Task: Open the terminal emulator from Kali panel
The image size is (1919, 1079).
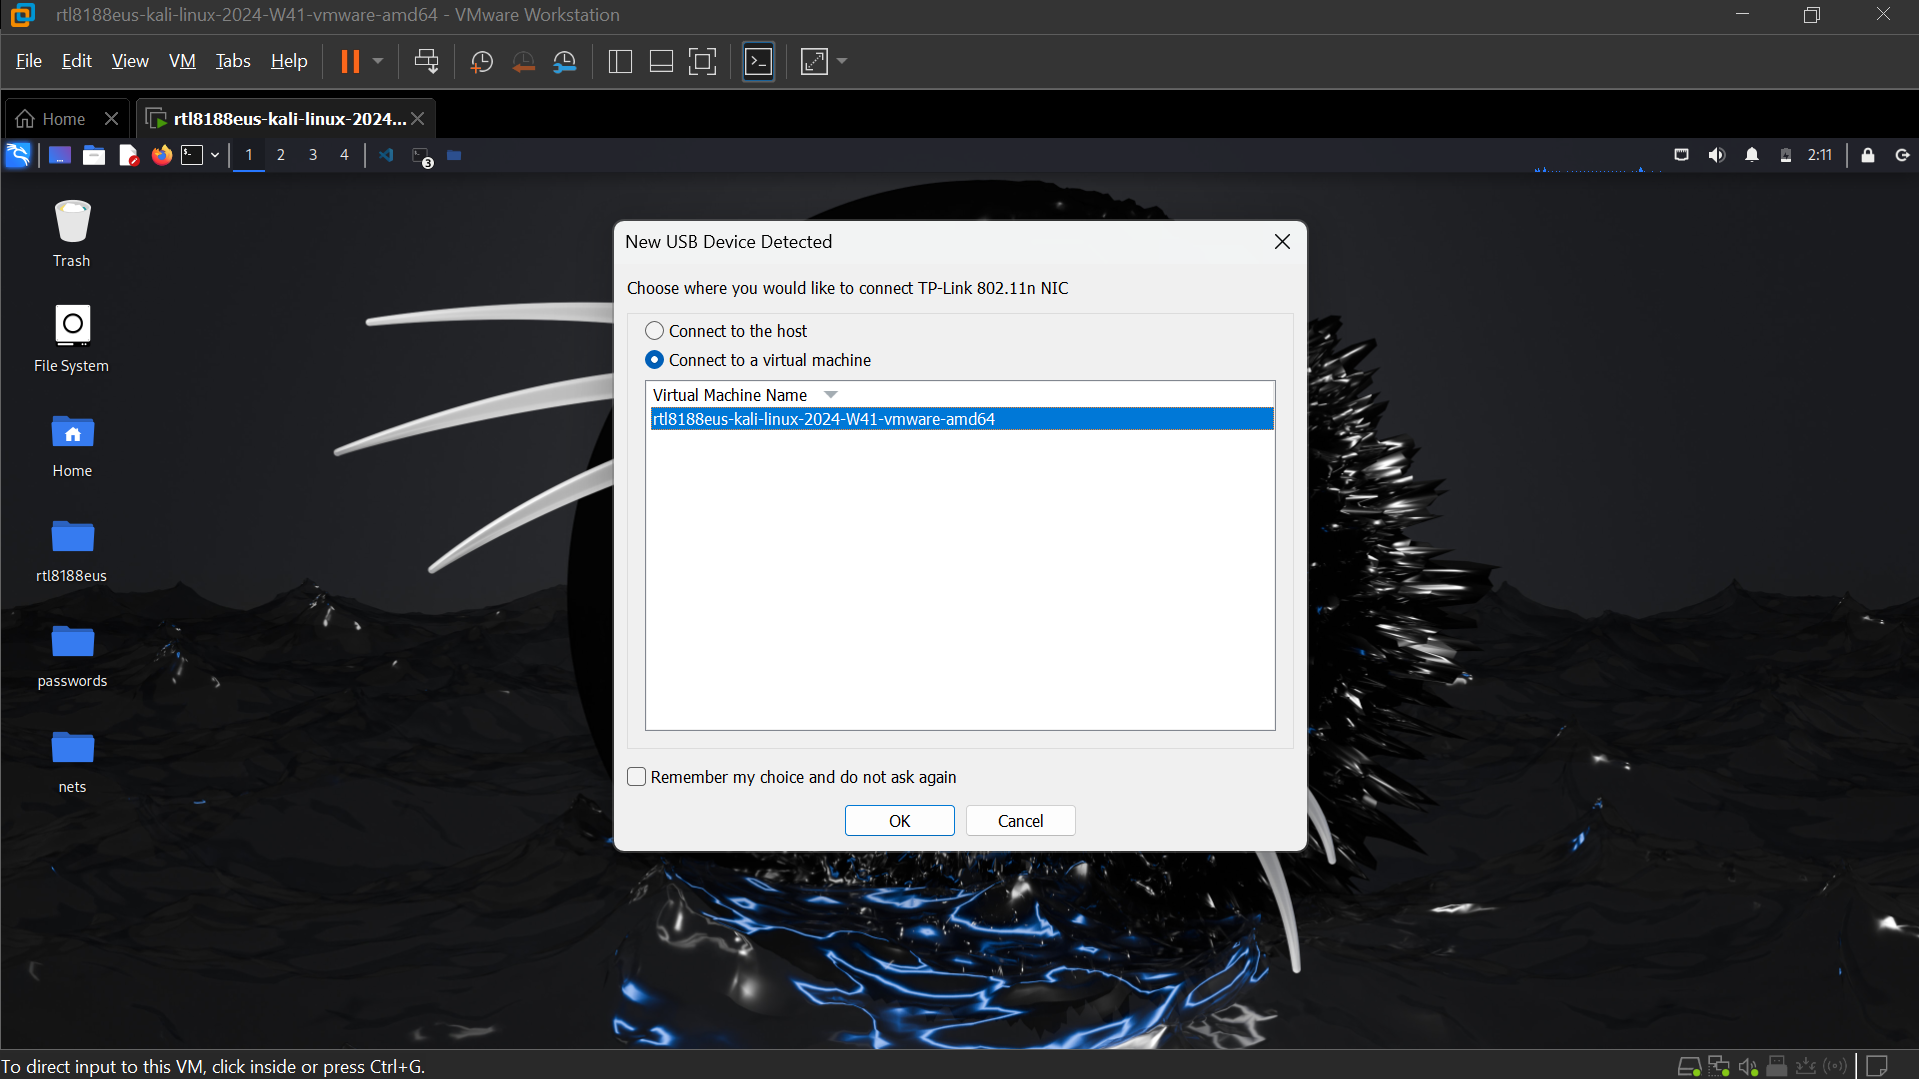Action: 192,155
